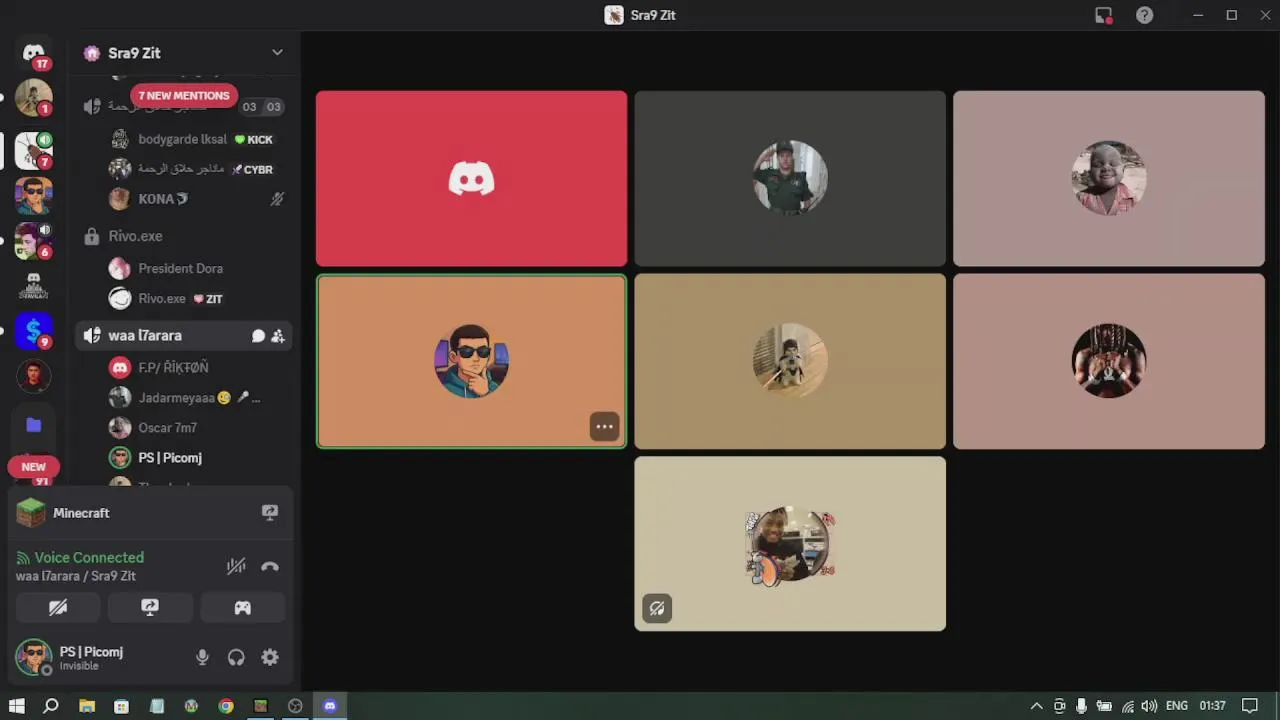The image size is (1280, 720).
Task: Open the blue dollar-sign server
Action: (33, 330)
